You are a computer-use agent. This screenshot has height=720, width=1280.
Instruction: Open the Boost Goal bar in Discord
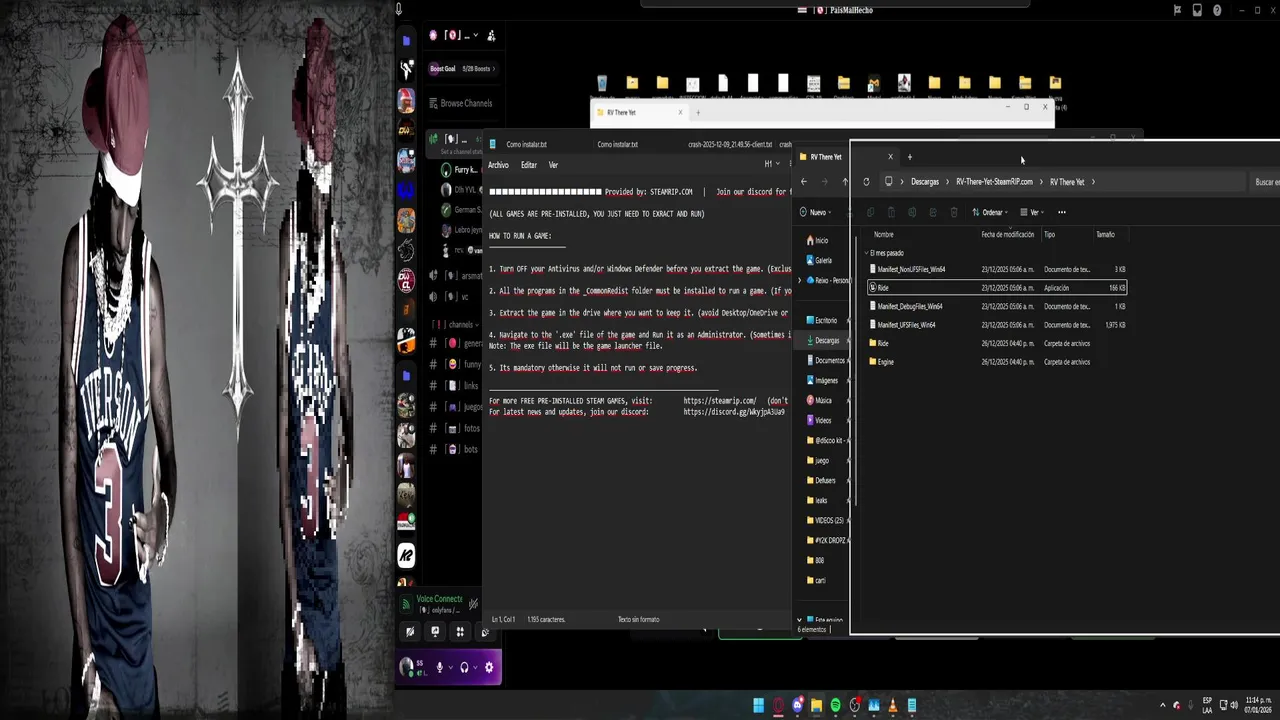(x=461, y=69)
